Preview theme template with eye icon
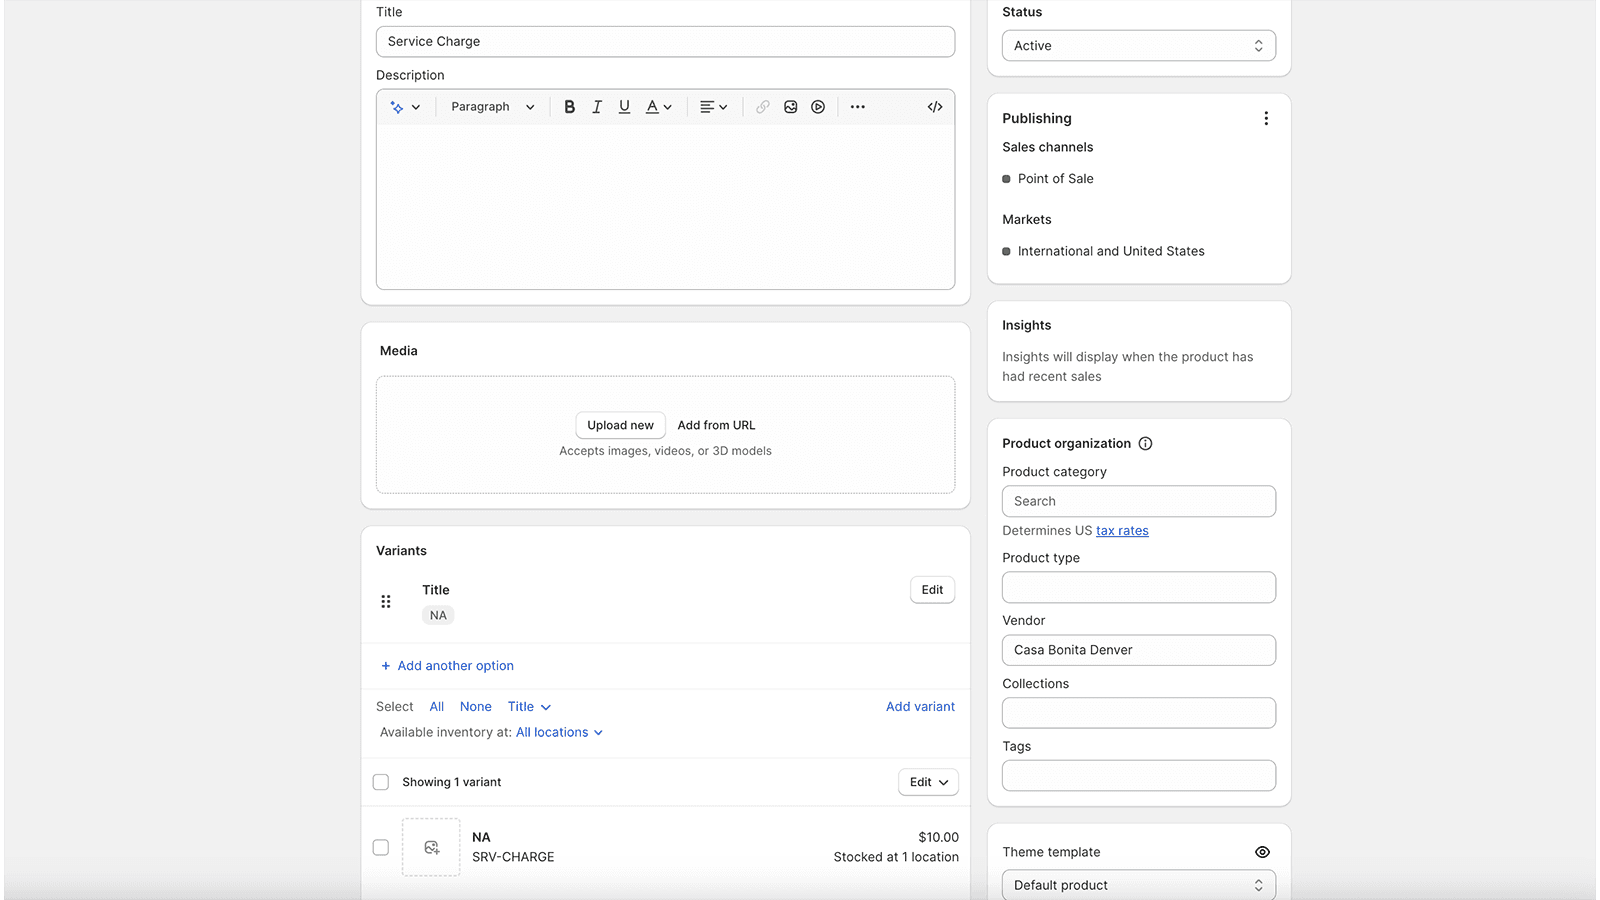Viewport: 1600px width, 900px height. pos(1262,852)
